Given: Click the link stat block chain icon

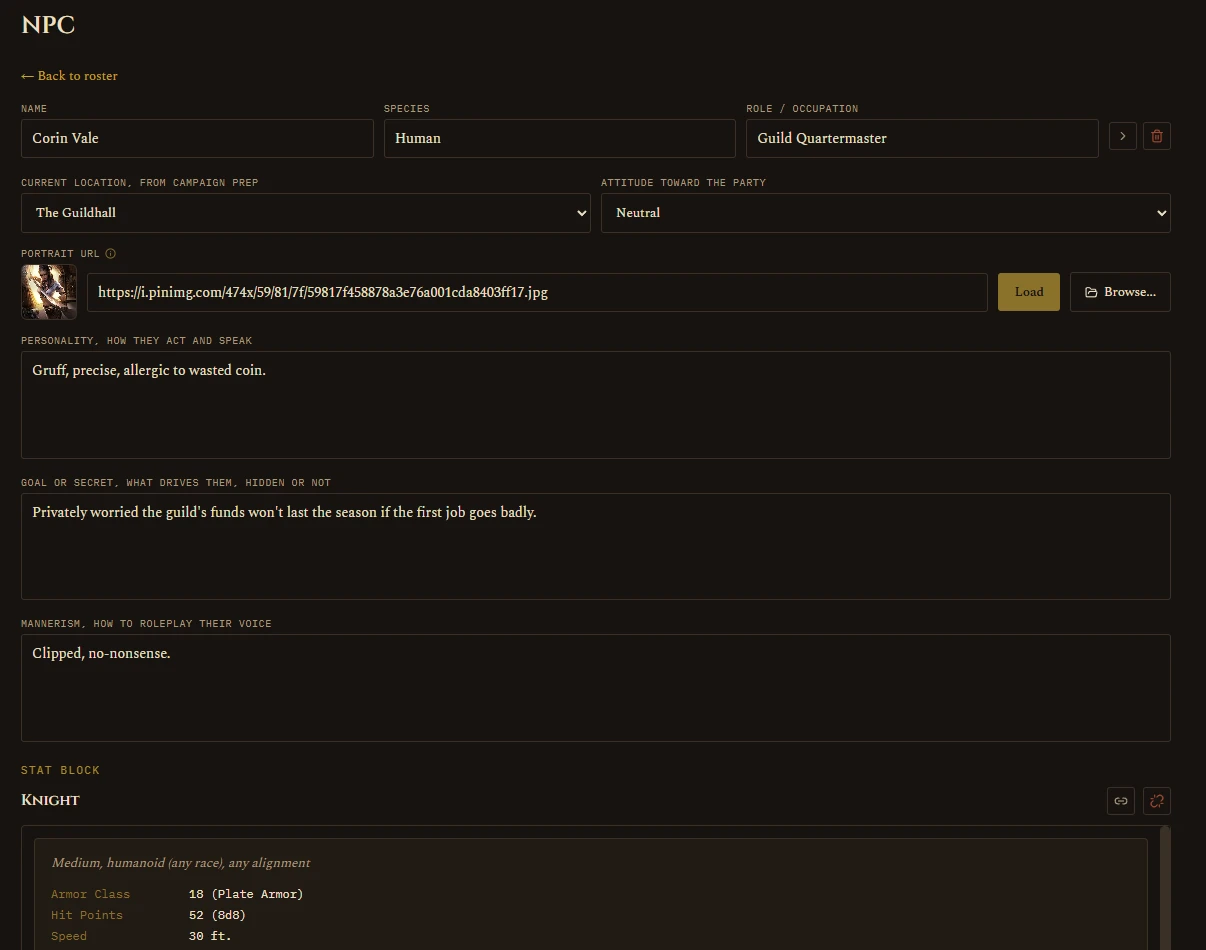Looking at the screenshot, I should tap(1121, 800).
